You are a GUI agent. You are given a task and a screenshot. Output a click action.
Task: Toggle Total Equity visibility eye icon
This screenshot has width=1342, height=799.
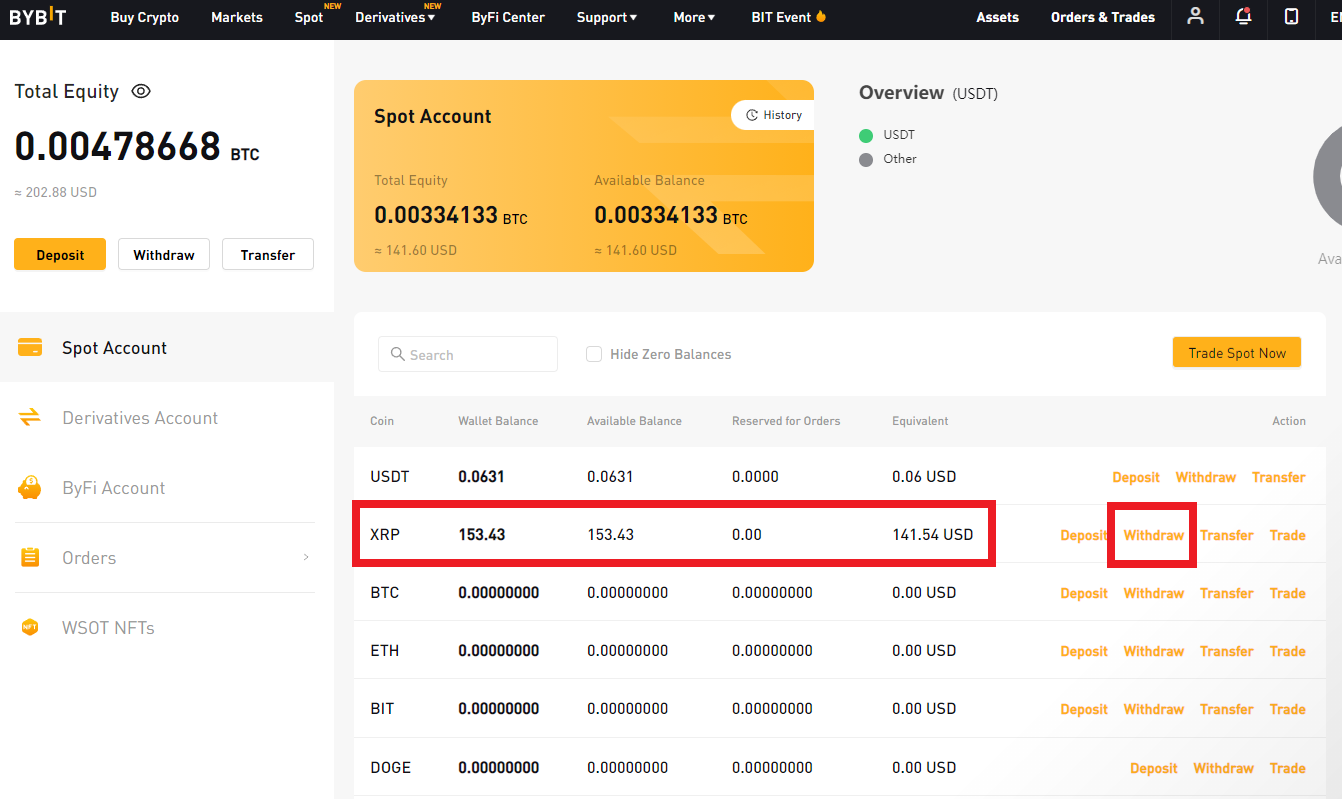(141, 91)
